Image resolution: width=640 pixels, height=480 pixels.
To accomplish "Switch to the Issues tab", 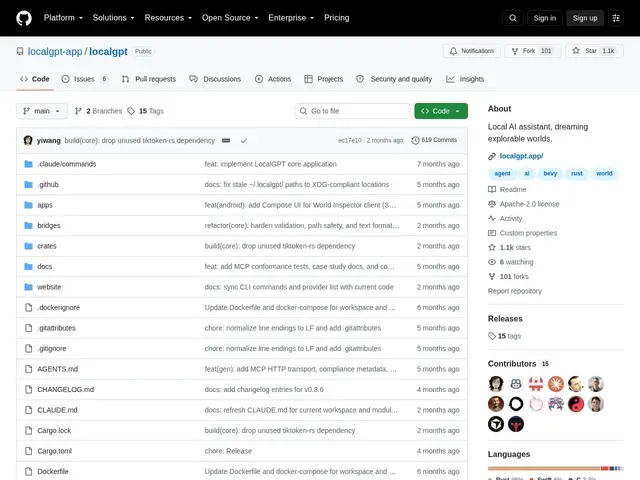I will 84,79.
